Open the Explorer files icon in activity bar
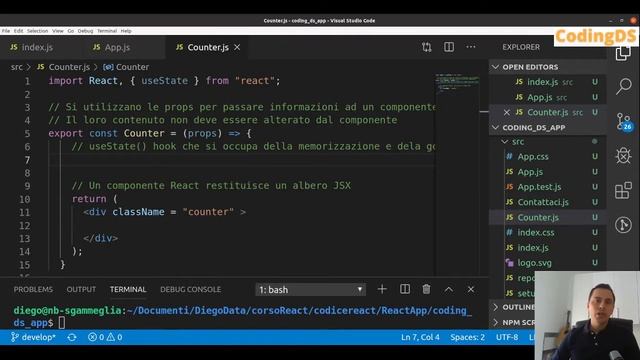 coord(623,53)
